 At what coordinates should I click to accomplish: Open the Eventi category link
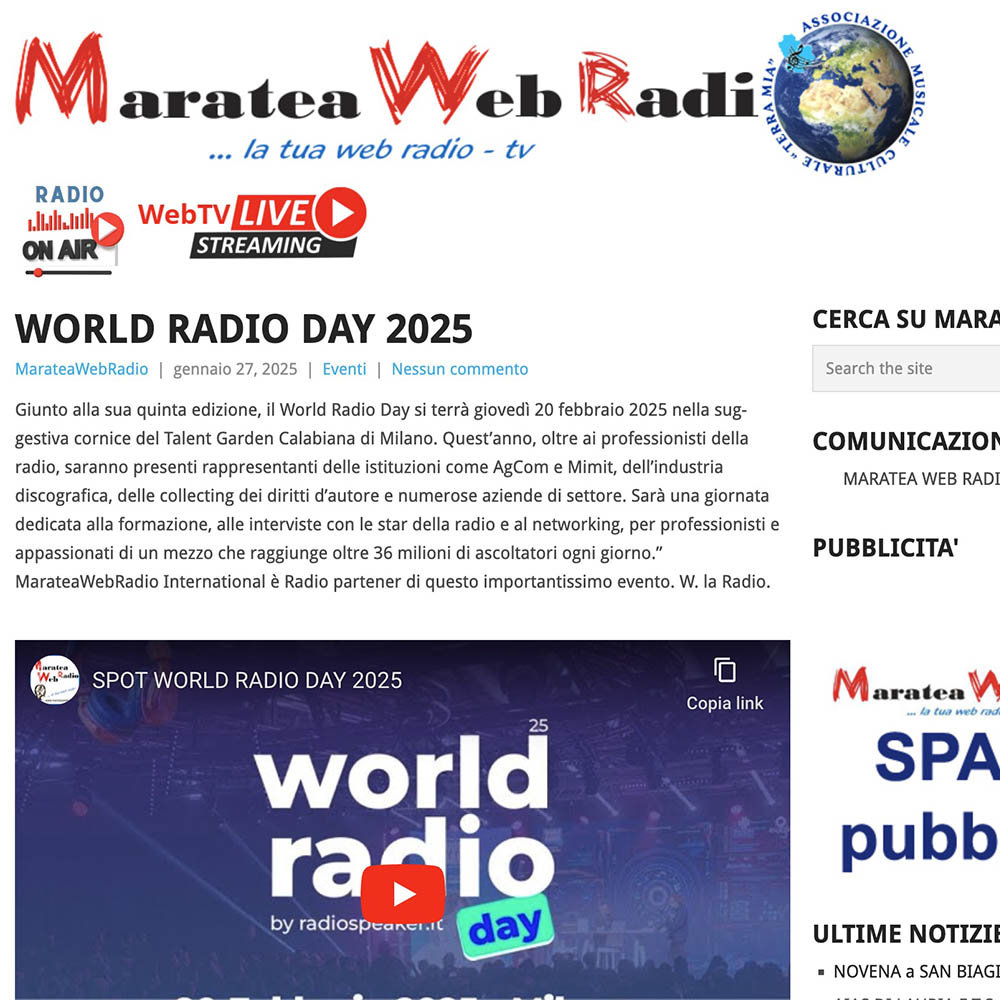point(344,369)
